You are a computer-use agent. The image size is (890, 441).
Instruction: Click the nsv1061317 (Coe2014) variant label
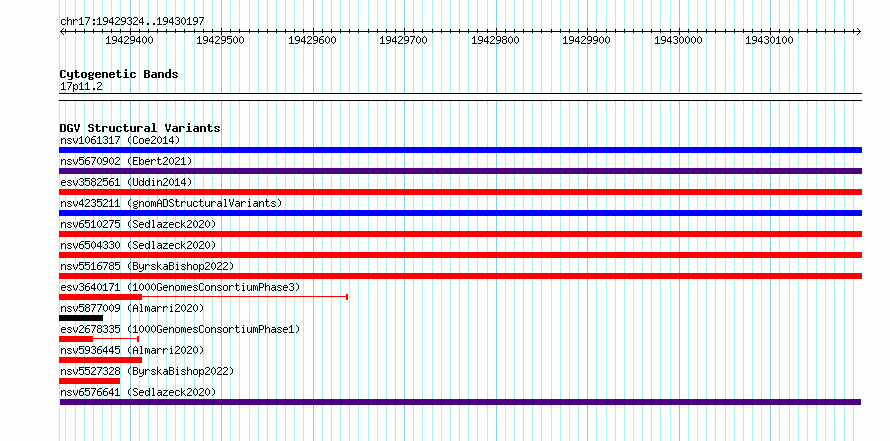(120, 140)
